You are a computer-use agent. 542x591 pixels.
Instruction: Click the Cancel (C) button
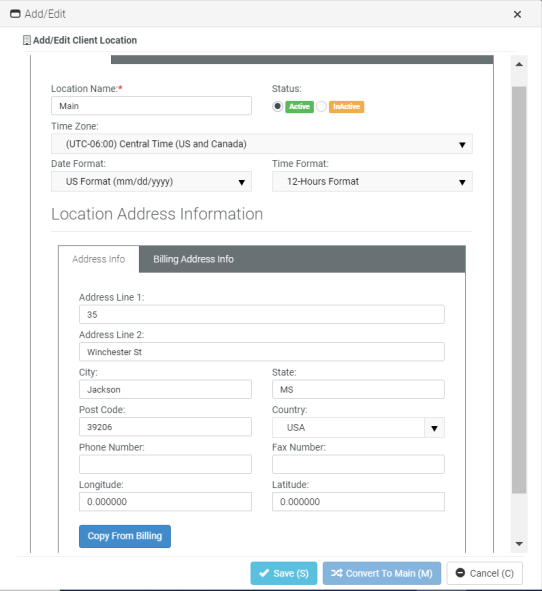tap(484, 573)
